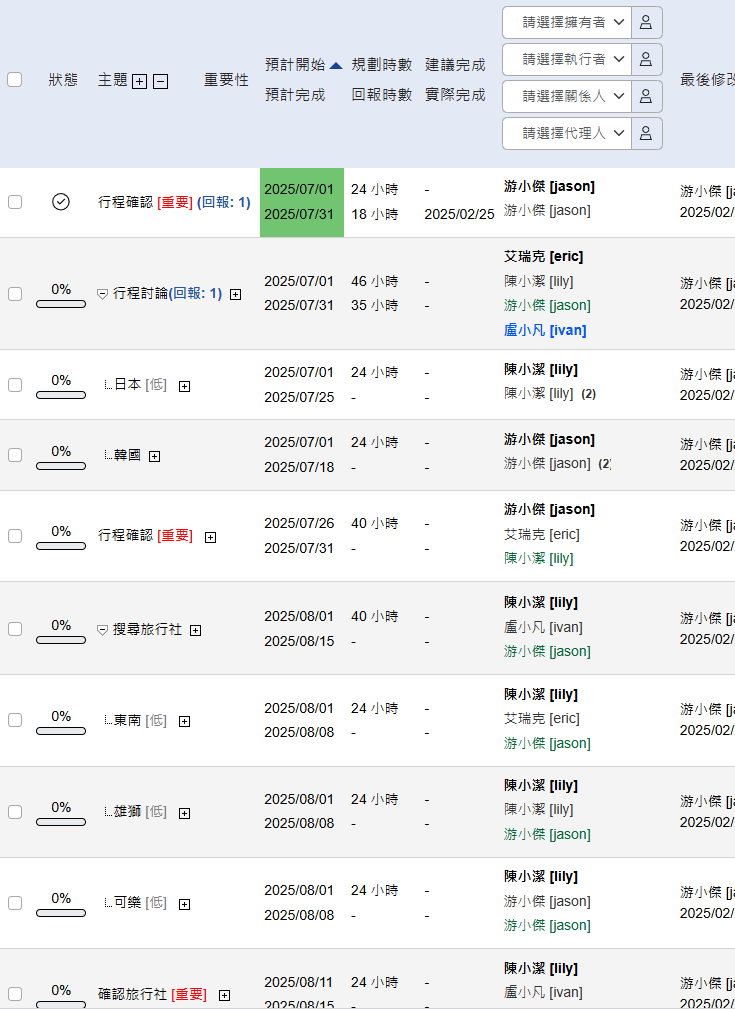Click the completed checkmark status icon
Viewport: 735px width, 1009px height.
pyautogui.click(x=61, y=202)
